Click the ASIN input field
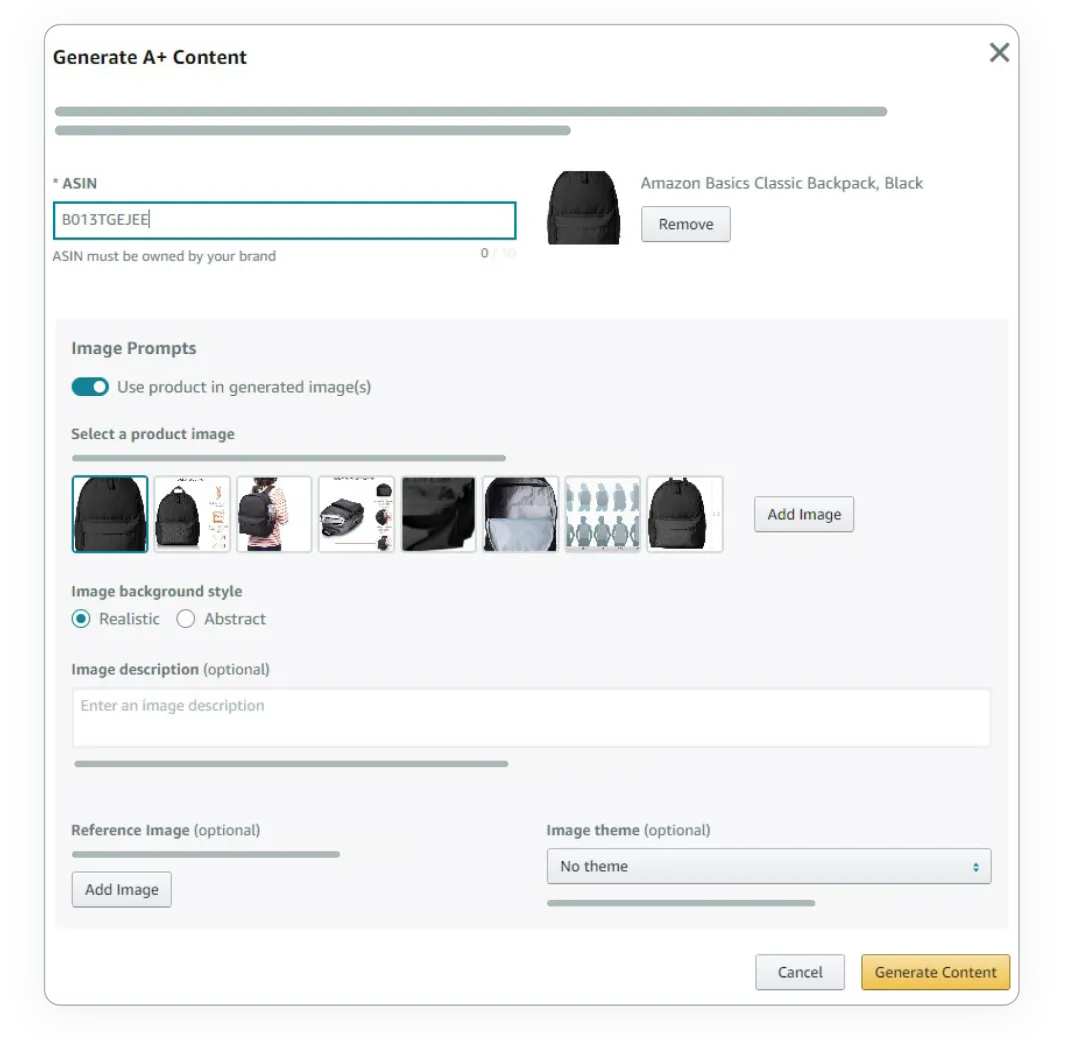The image size is (1080, 1040). (x=284, y=221)
